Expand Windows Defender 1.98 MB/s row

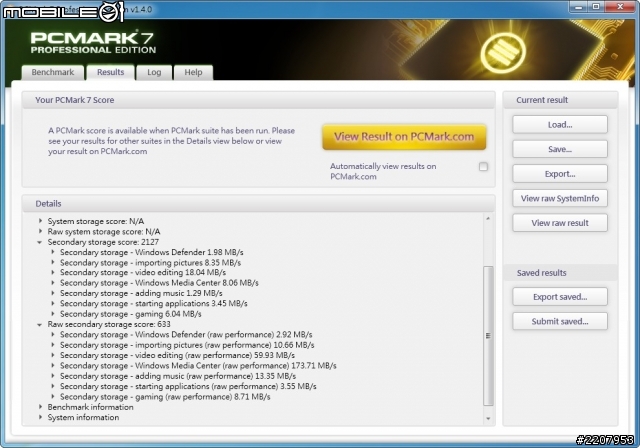point(53,252)
